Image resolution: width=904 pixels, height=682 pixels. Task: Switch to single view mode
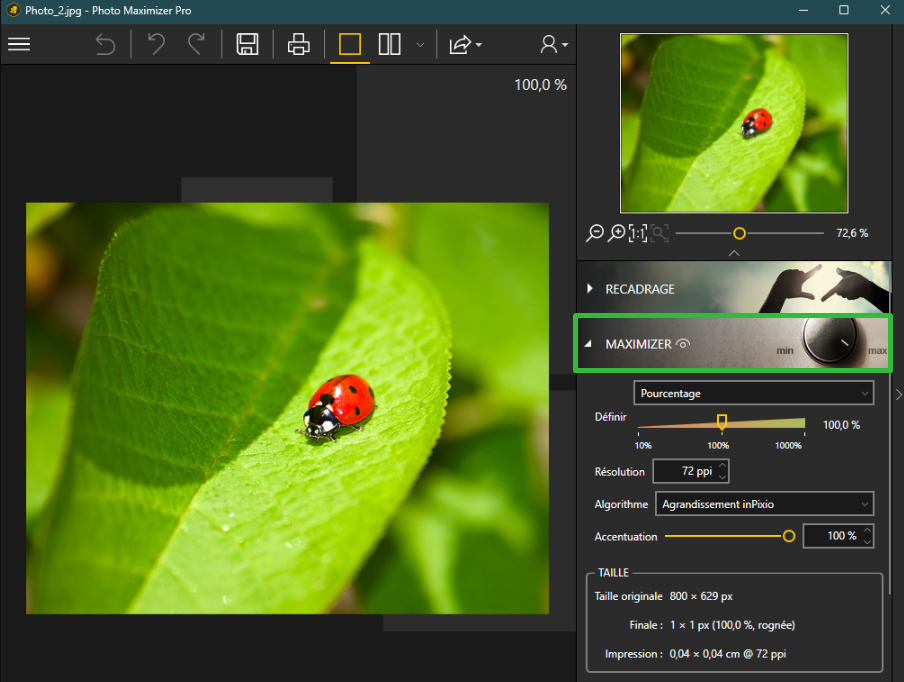(349, 44)
